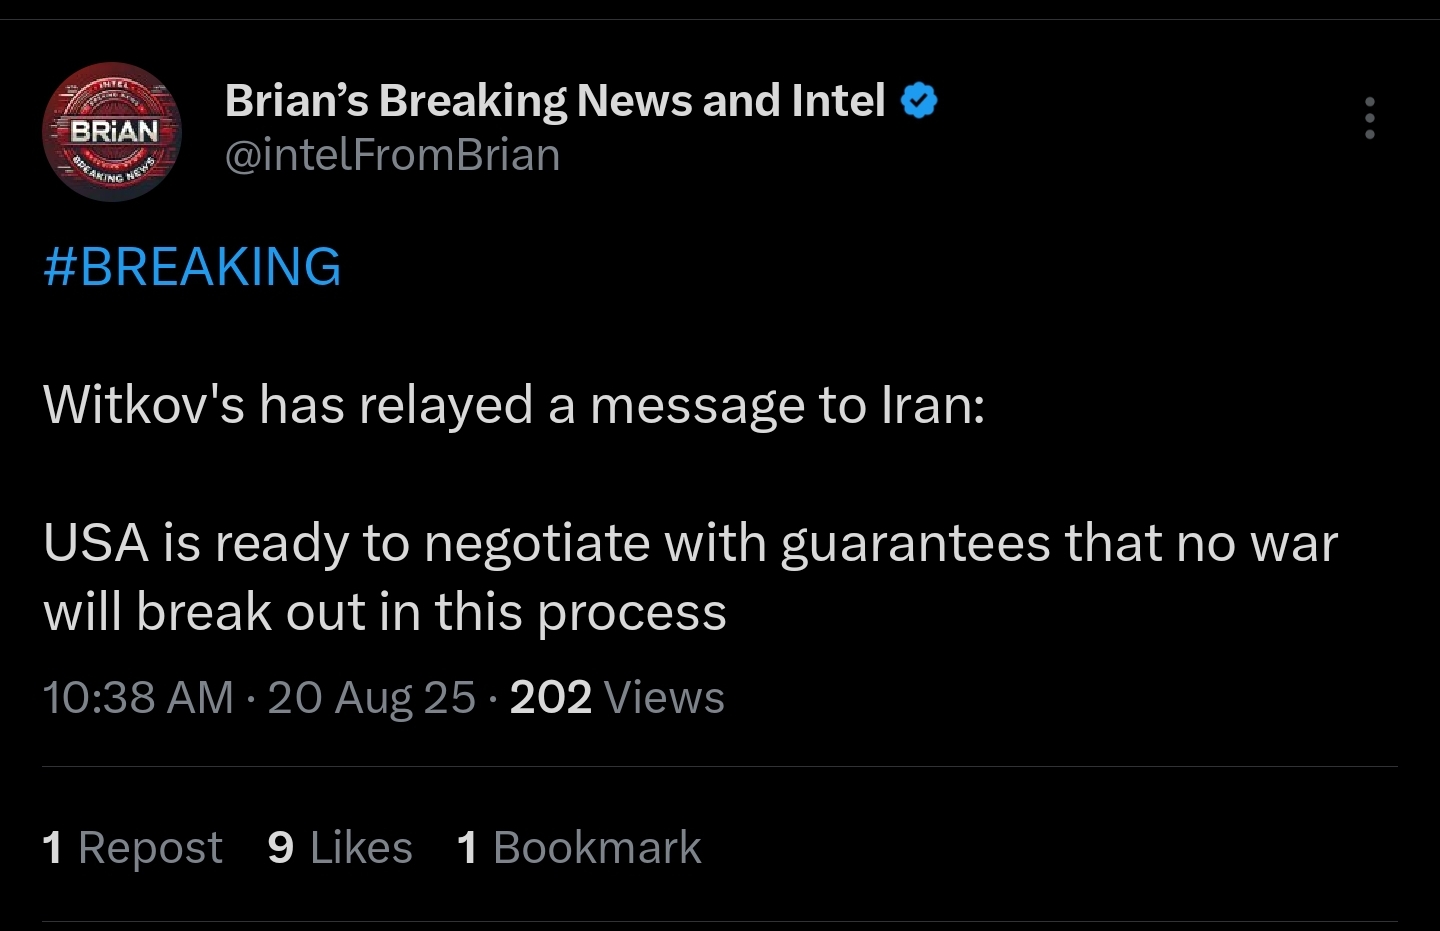Click the Witkov's relayed message sentence
The width and height of the screenshot is (1440, 931).
point(513,406)
